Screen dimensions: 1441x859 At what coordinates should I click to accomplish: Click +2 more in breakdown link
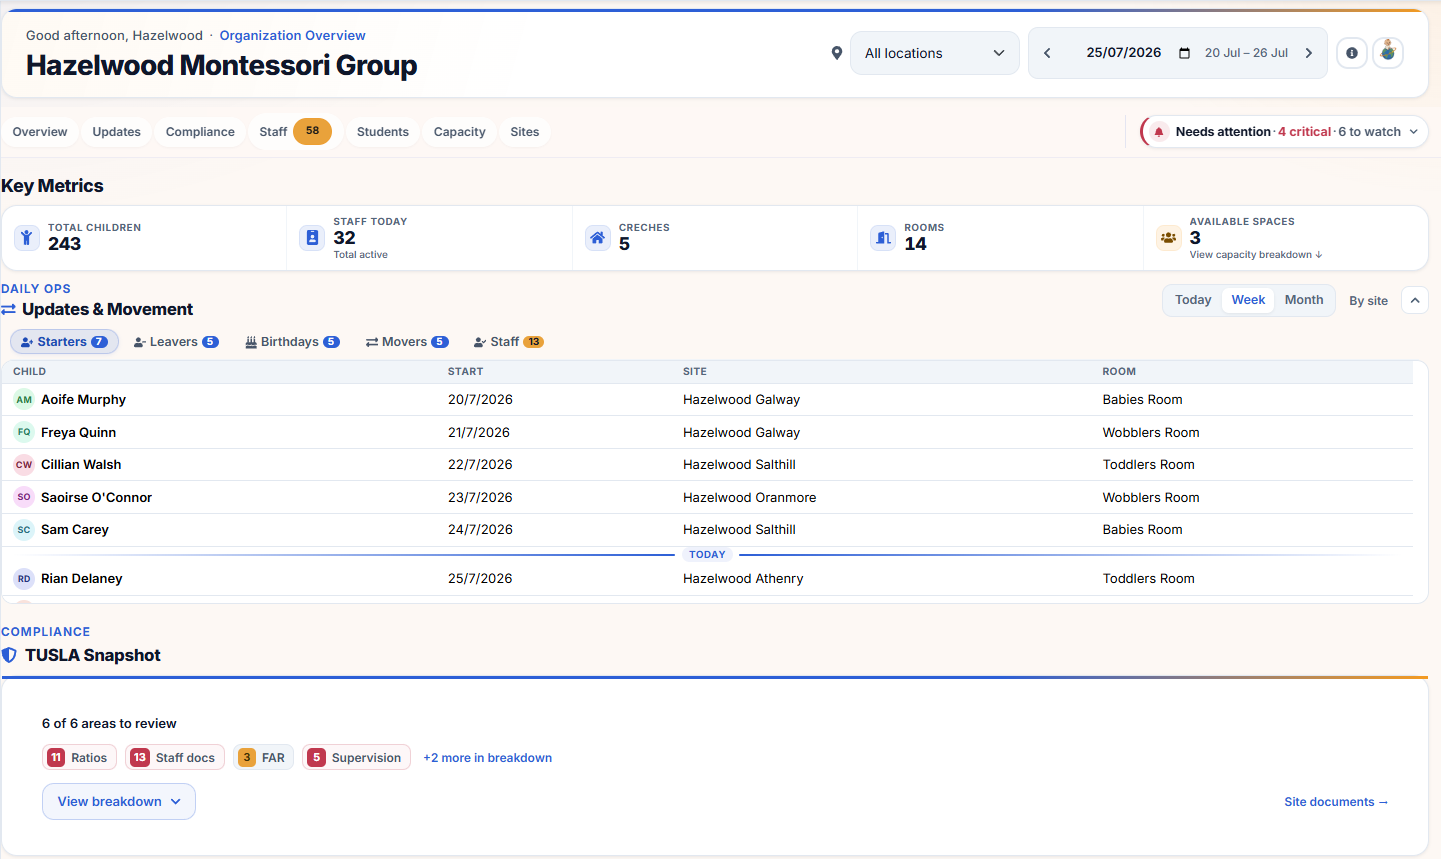pos(487,758)
